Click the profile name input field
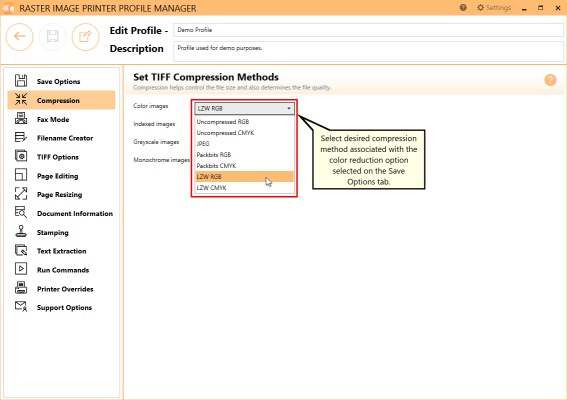The width and height of the screenshot is (567, 400). [x=368, y=30]
